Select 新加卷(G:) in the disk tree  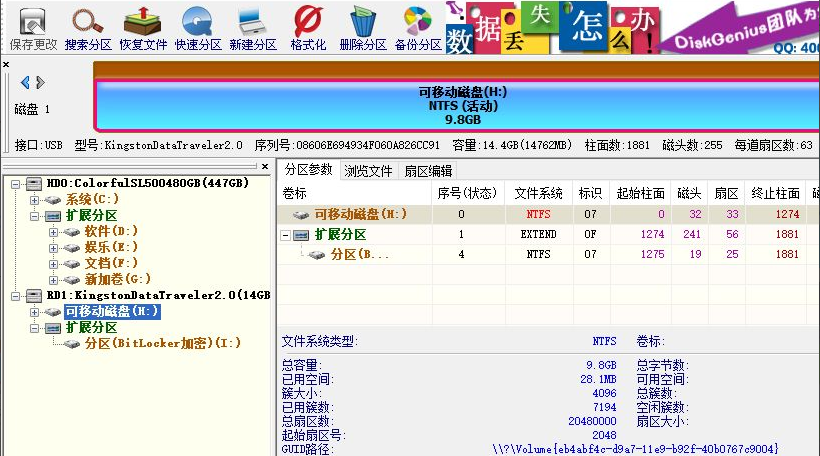pos(118,279)
